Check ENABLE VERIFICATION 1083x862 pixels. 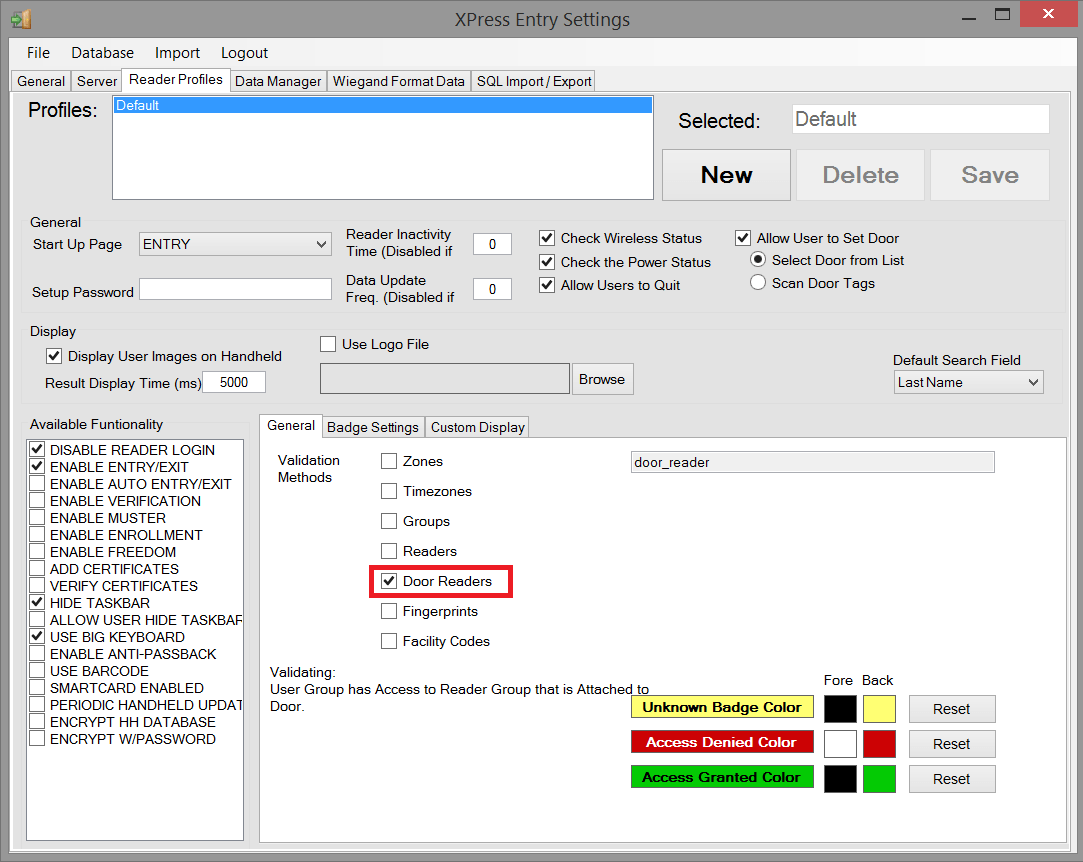click(37, 501)
